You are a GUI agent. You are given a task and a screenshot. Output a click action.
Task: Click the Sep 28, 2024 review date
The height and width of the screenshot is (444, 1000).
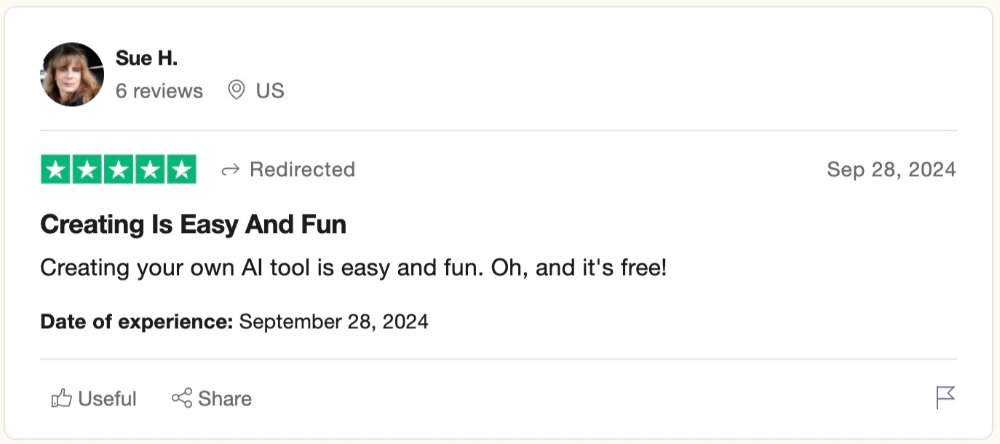(x=891, y=170)
